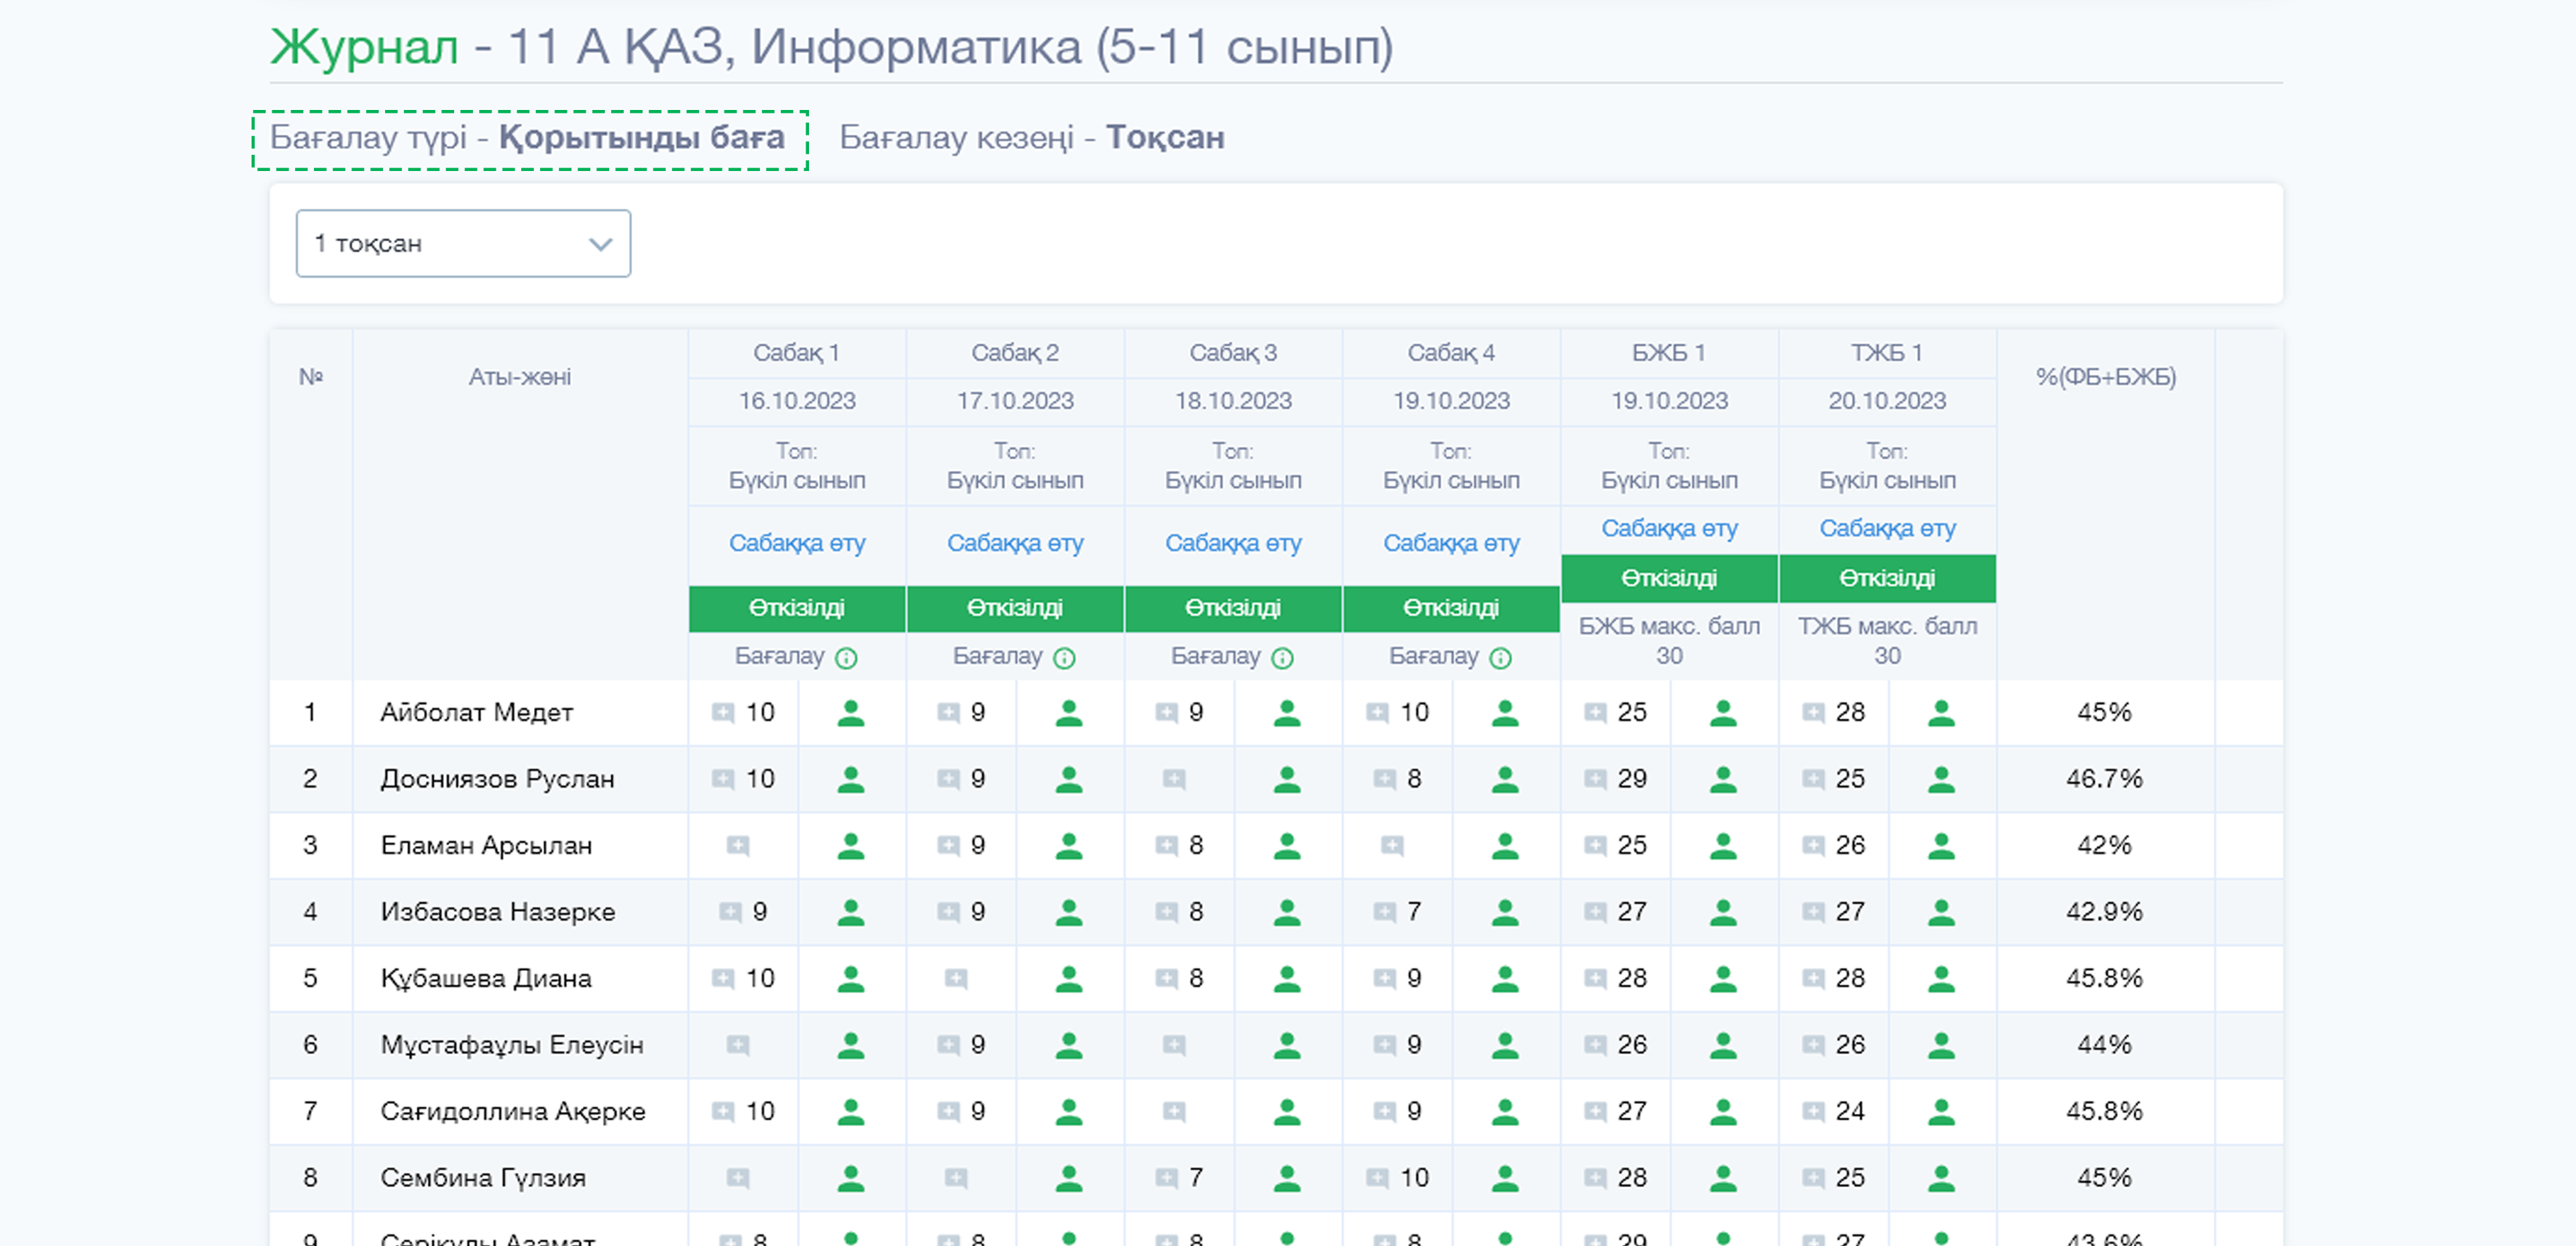Click the %(ФБ+БЖБ) column header
The width and height of the screenshot is (2576, 1246).
tap(2105, 377)
